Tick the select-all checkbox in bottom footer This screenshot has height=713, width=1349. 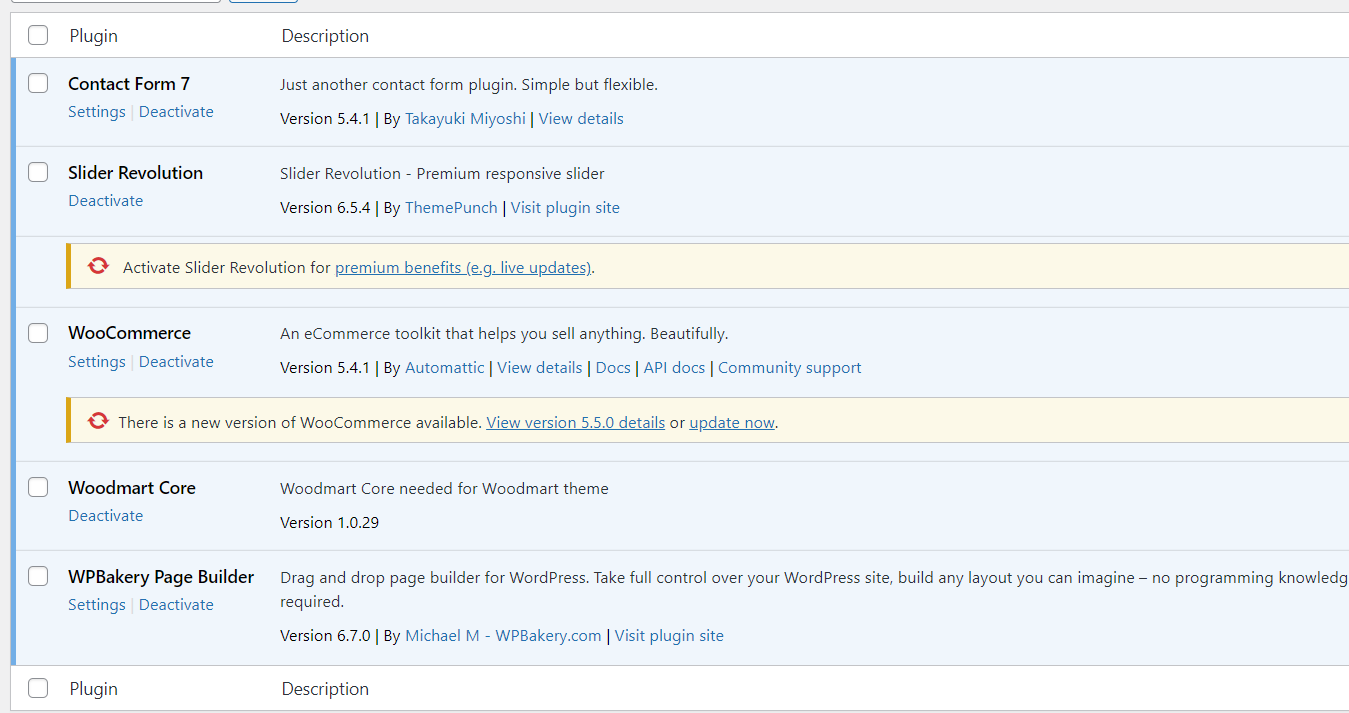[x=38, y=689]
